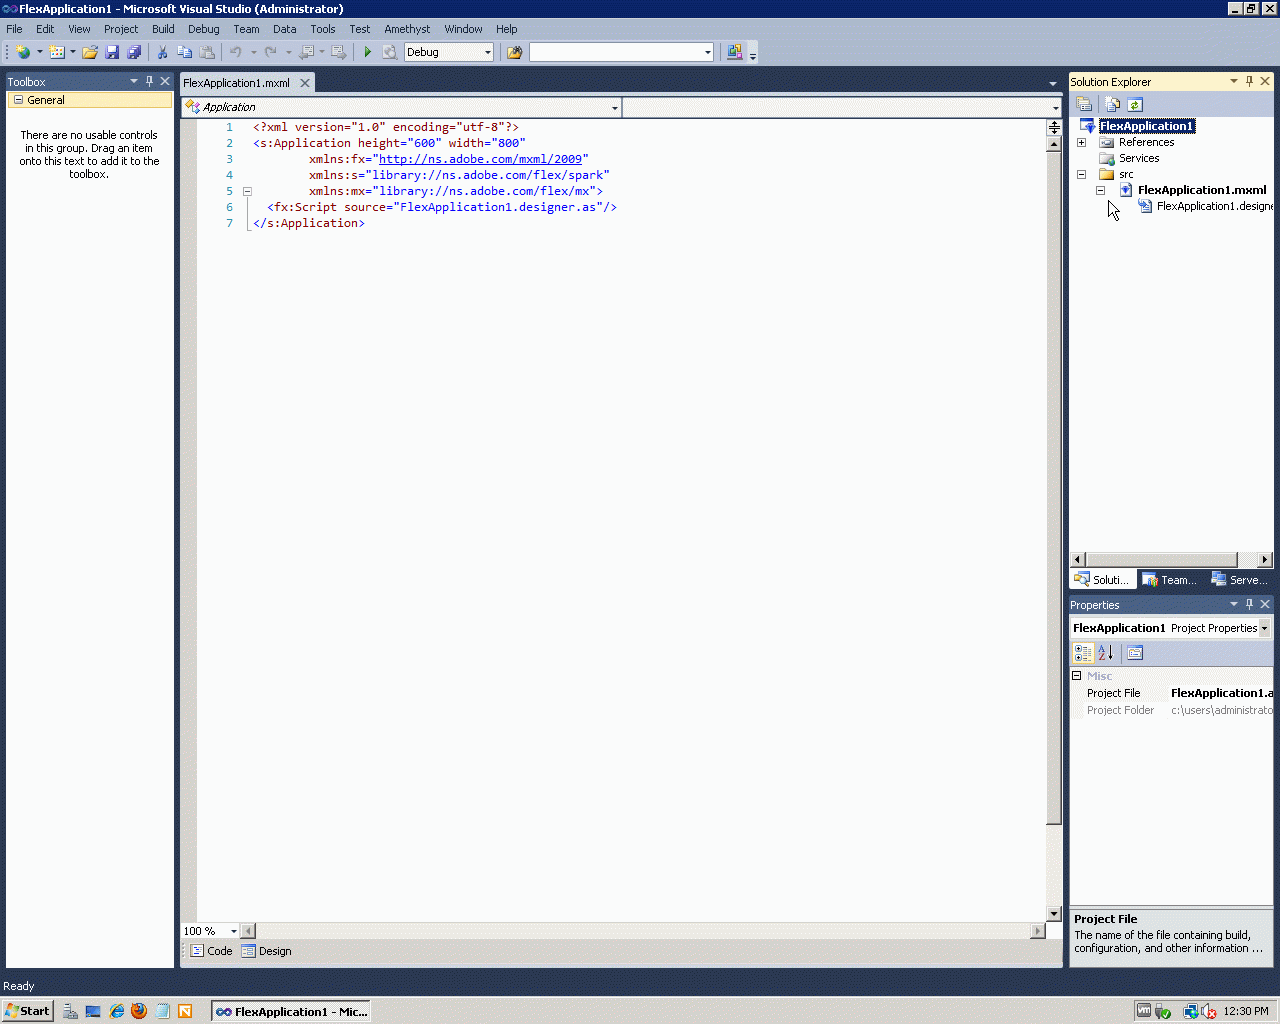Screen dimensions: 1280x1024
Task: Click the Alphabetical sort icon in Properties
Action: 1105,653
